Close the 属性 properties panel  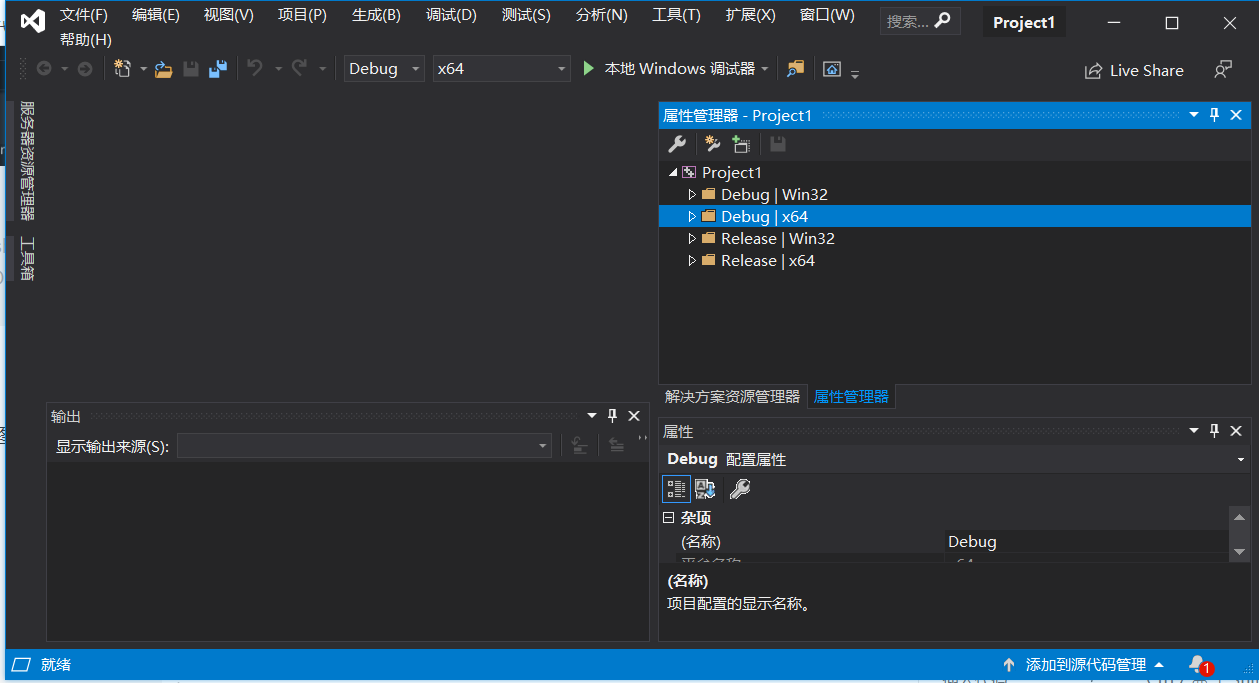coord(1236,431)
